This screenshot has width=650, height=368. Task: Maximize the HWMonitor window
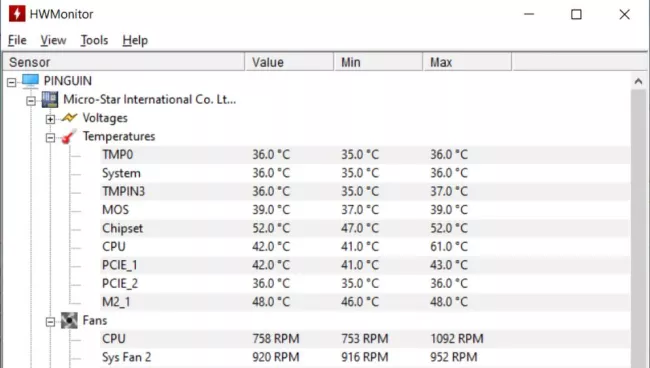point(576,14)
